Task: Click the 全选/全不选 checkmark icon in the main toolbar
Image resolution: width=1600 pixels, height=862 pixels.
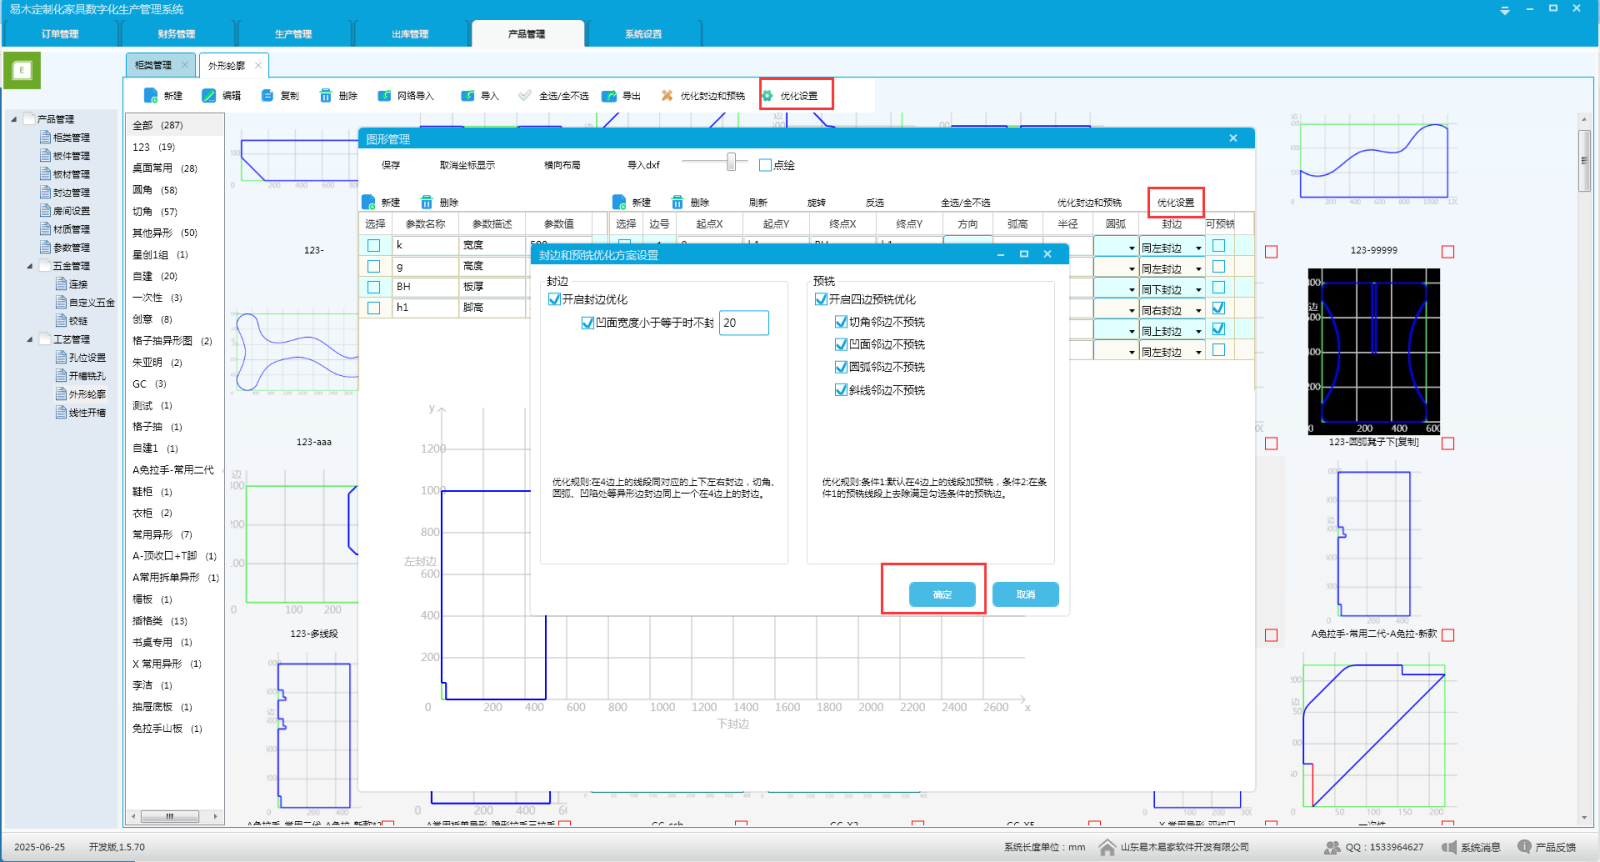Action: pos(525,96)
